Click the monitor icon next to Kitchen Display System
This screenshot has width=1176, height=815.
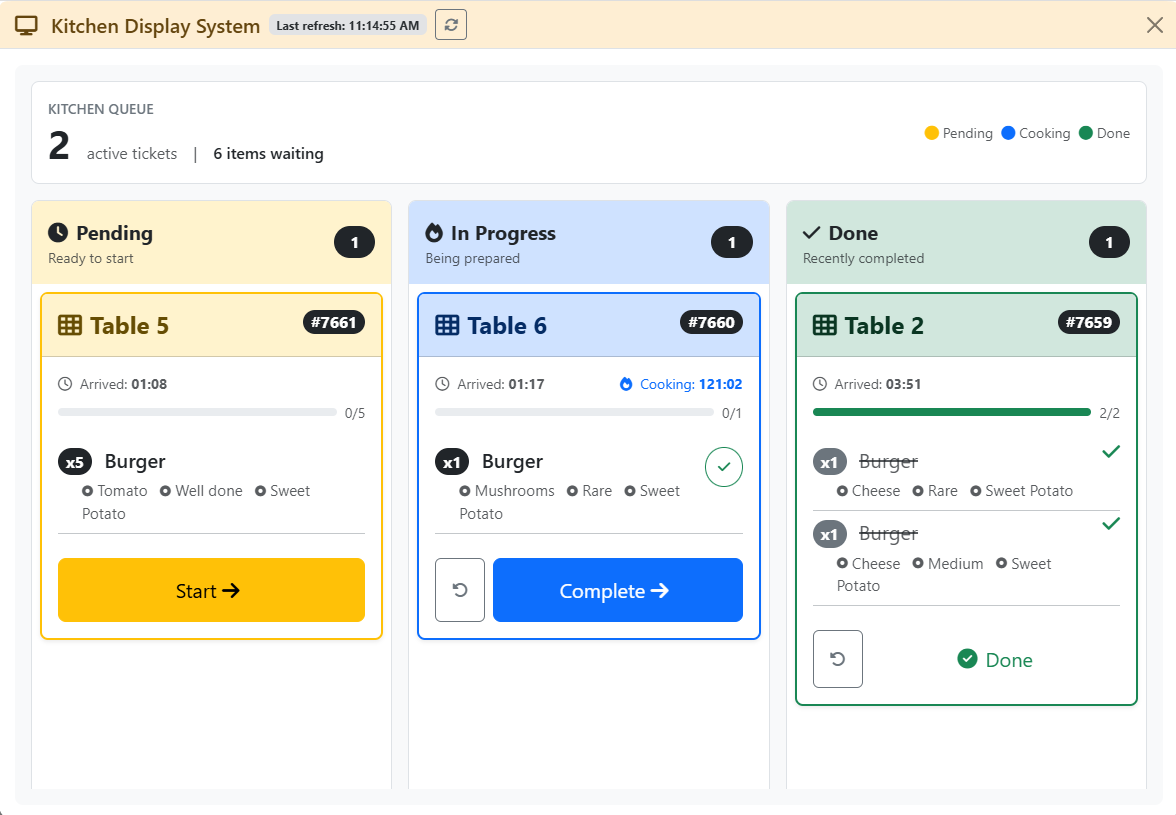[x=26, y=25]
